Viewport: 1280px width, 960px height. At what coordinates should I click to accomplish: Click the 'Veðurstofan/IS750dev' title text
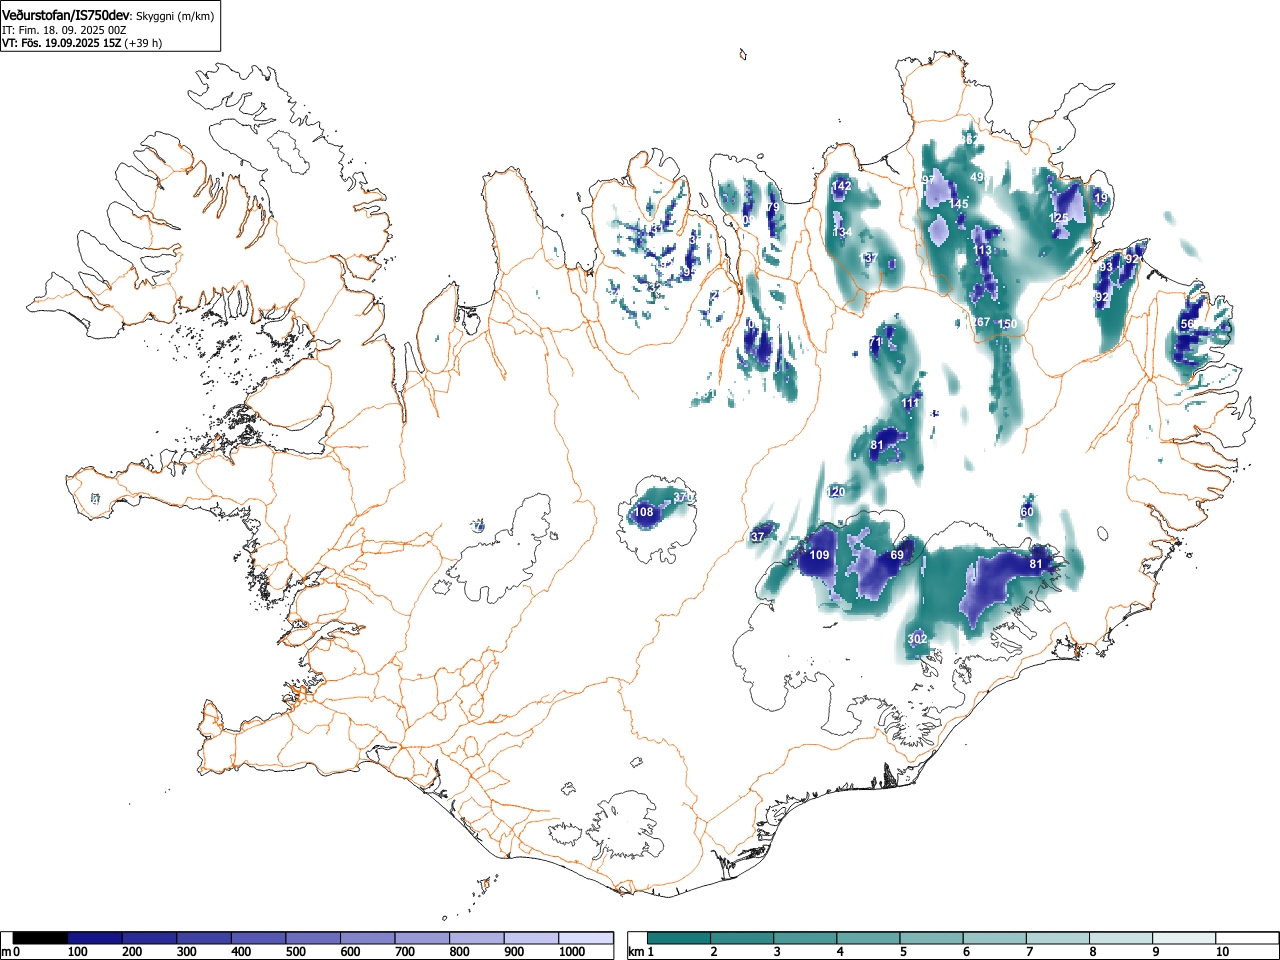point(67,14)
